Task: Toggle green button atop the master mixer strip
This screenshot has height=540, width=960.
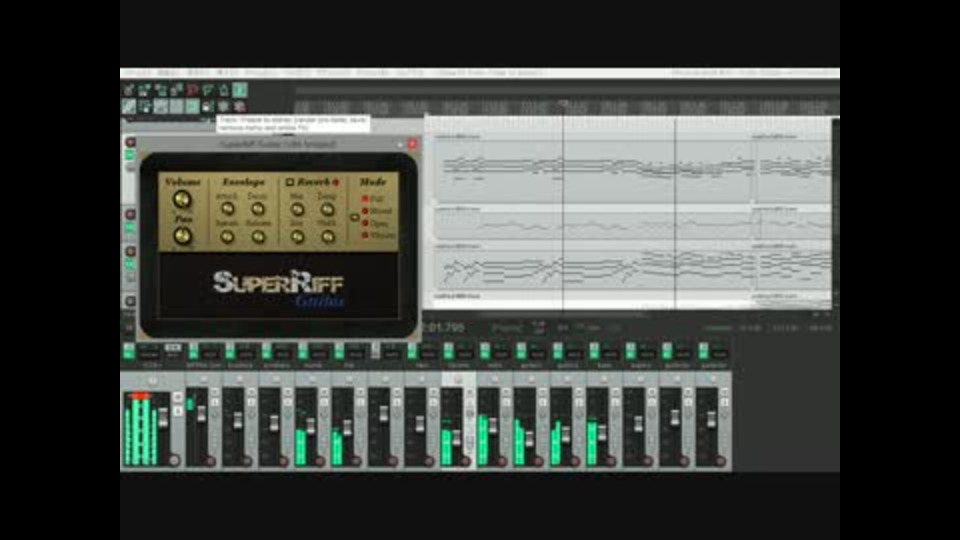Action: (129, 351)
